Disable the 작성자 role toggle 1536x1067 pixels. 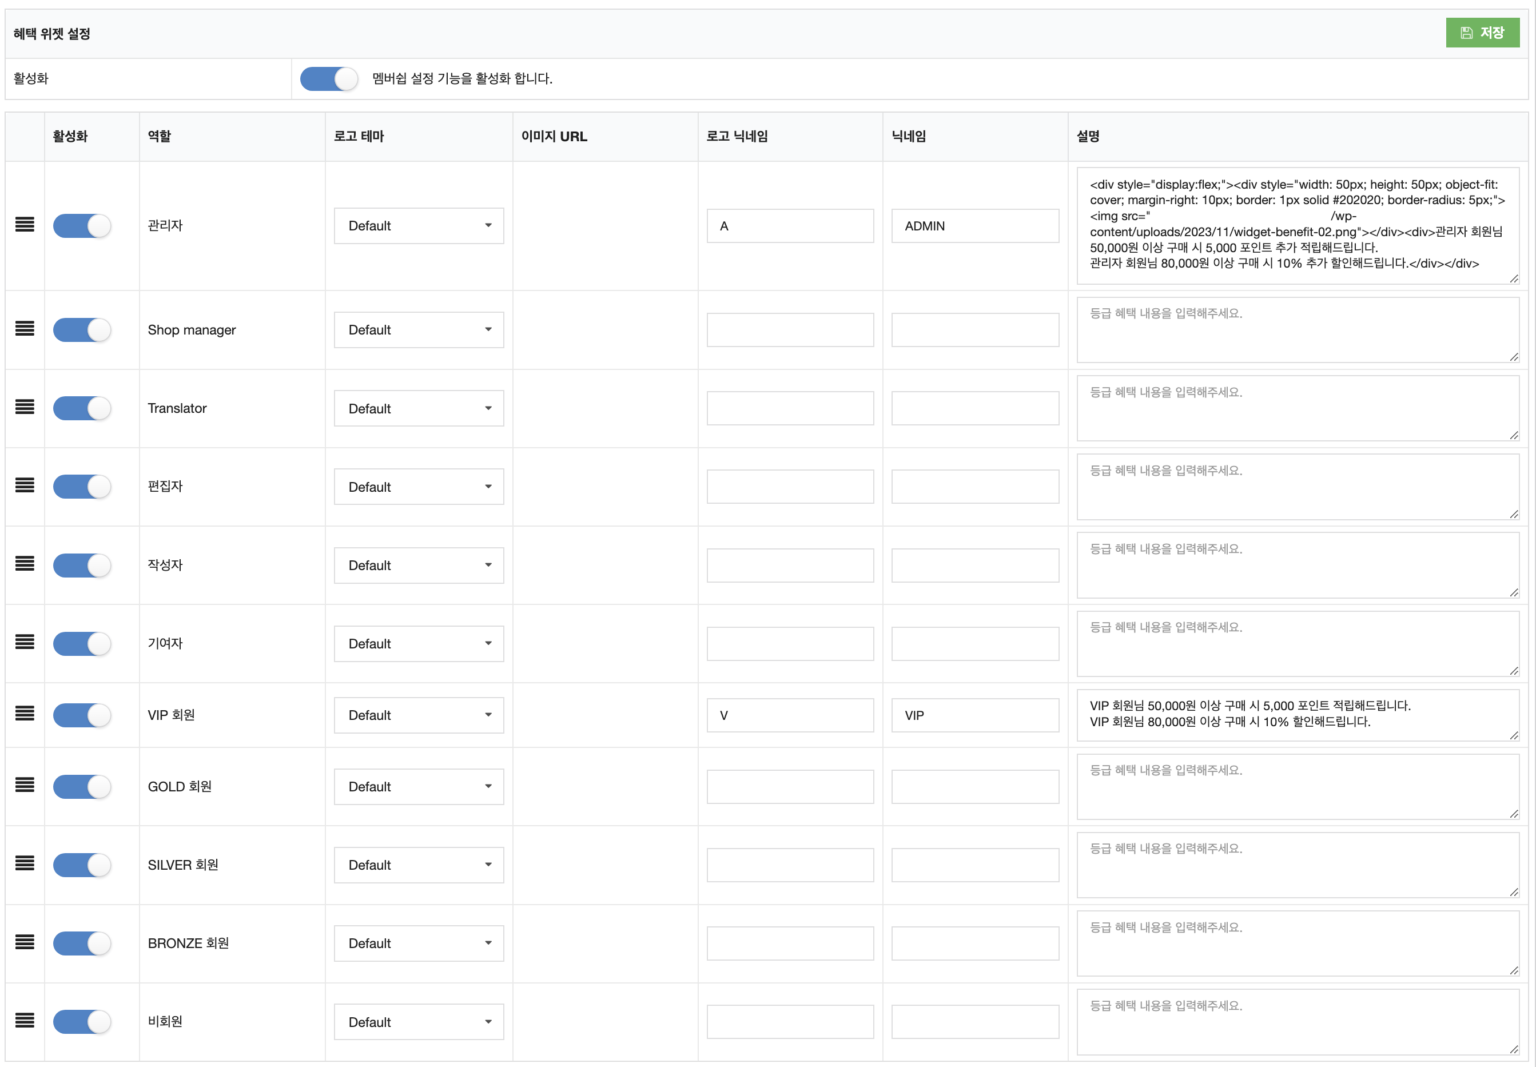pyautogui.click(x=82, y=565)
